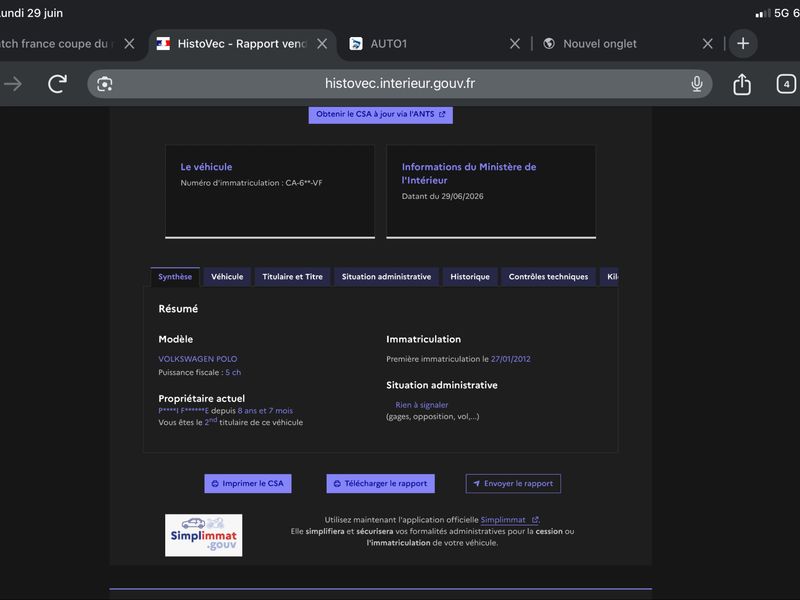Click the Simplimmat.gouv logo image
The height and width of the screenshot is (600, 800).
pyautogui.click(x=204, y=535)
